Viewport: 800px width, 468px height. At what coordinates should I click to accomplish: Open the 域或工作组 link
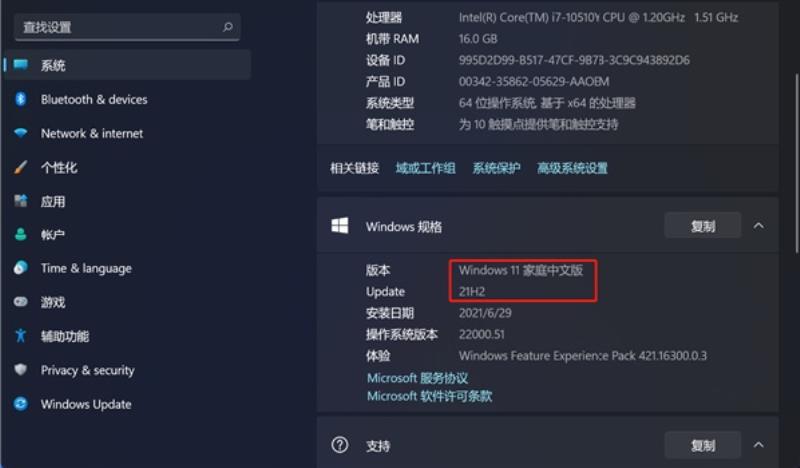[x=426, y=168]
